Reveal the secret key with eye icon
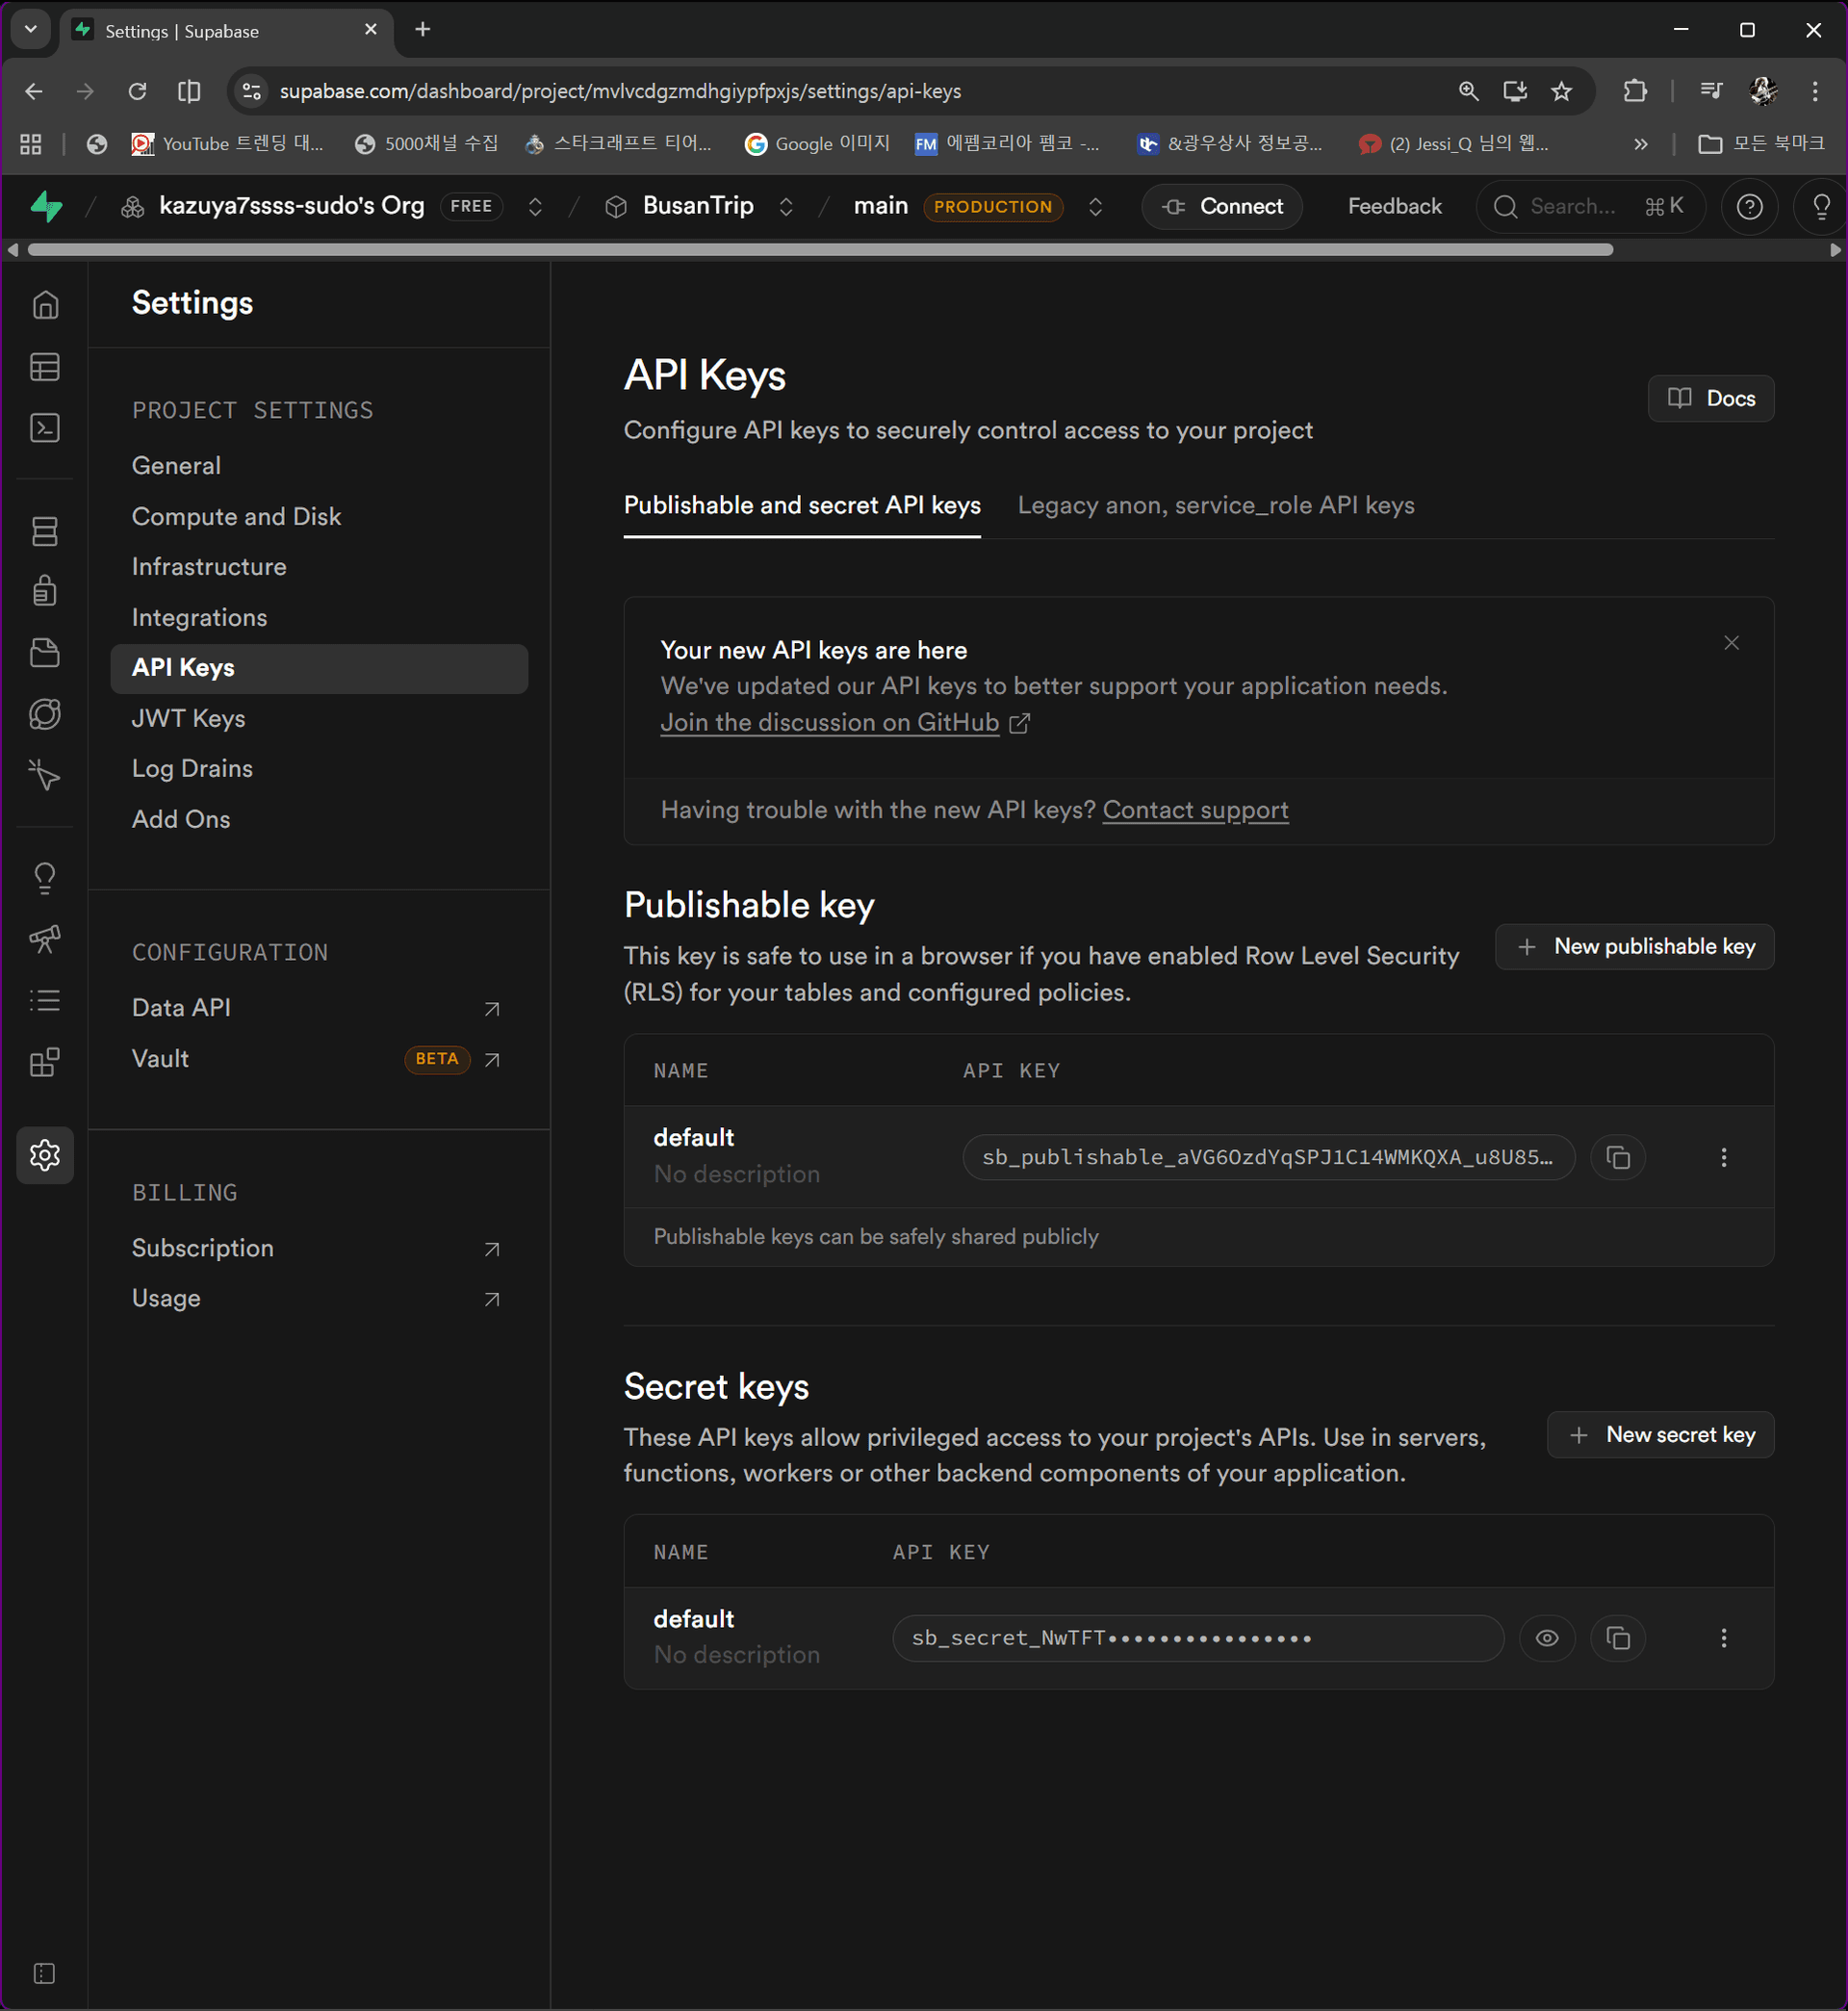This screenshot has width=1848, height=2011. [1546, 1638]
